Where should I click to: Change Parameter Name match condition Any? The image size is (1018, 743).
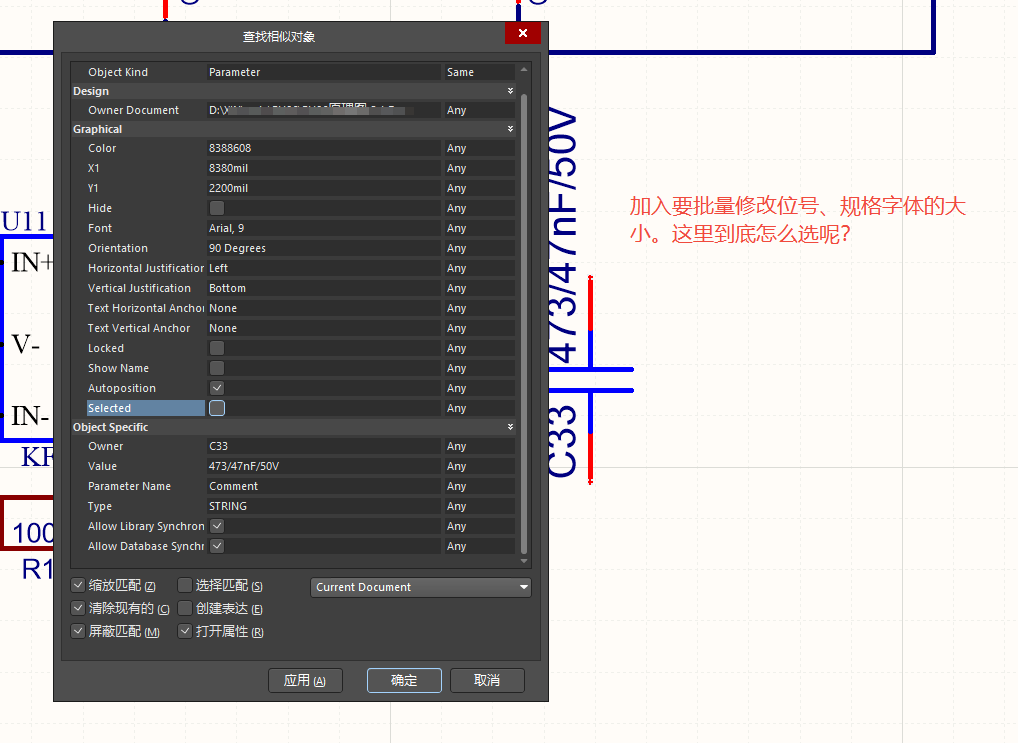point(479,486)
